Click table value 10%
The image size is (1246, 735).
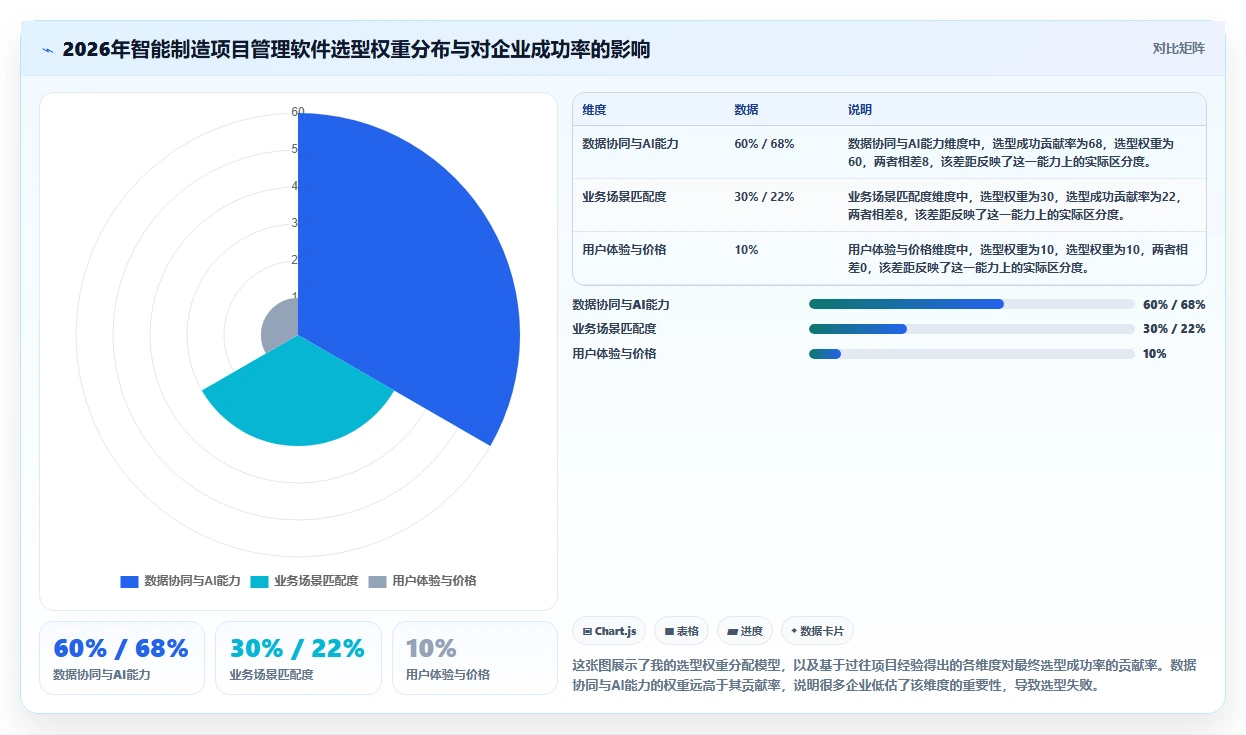(x=746, y=249)
